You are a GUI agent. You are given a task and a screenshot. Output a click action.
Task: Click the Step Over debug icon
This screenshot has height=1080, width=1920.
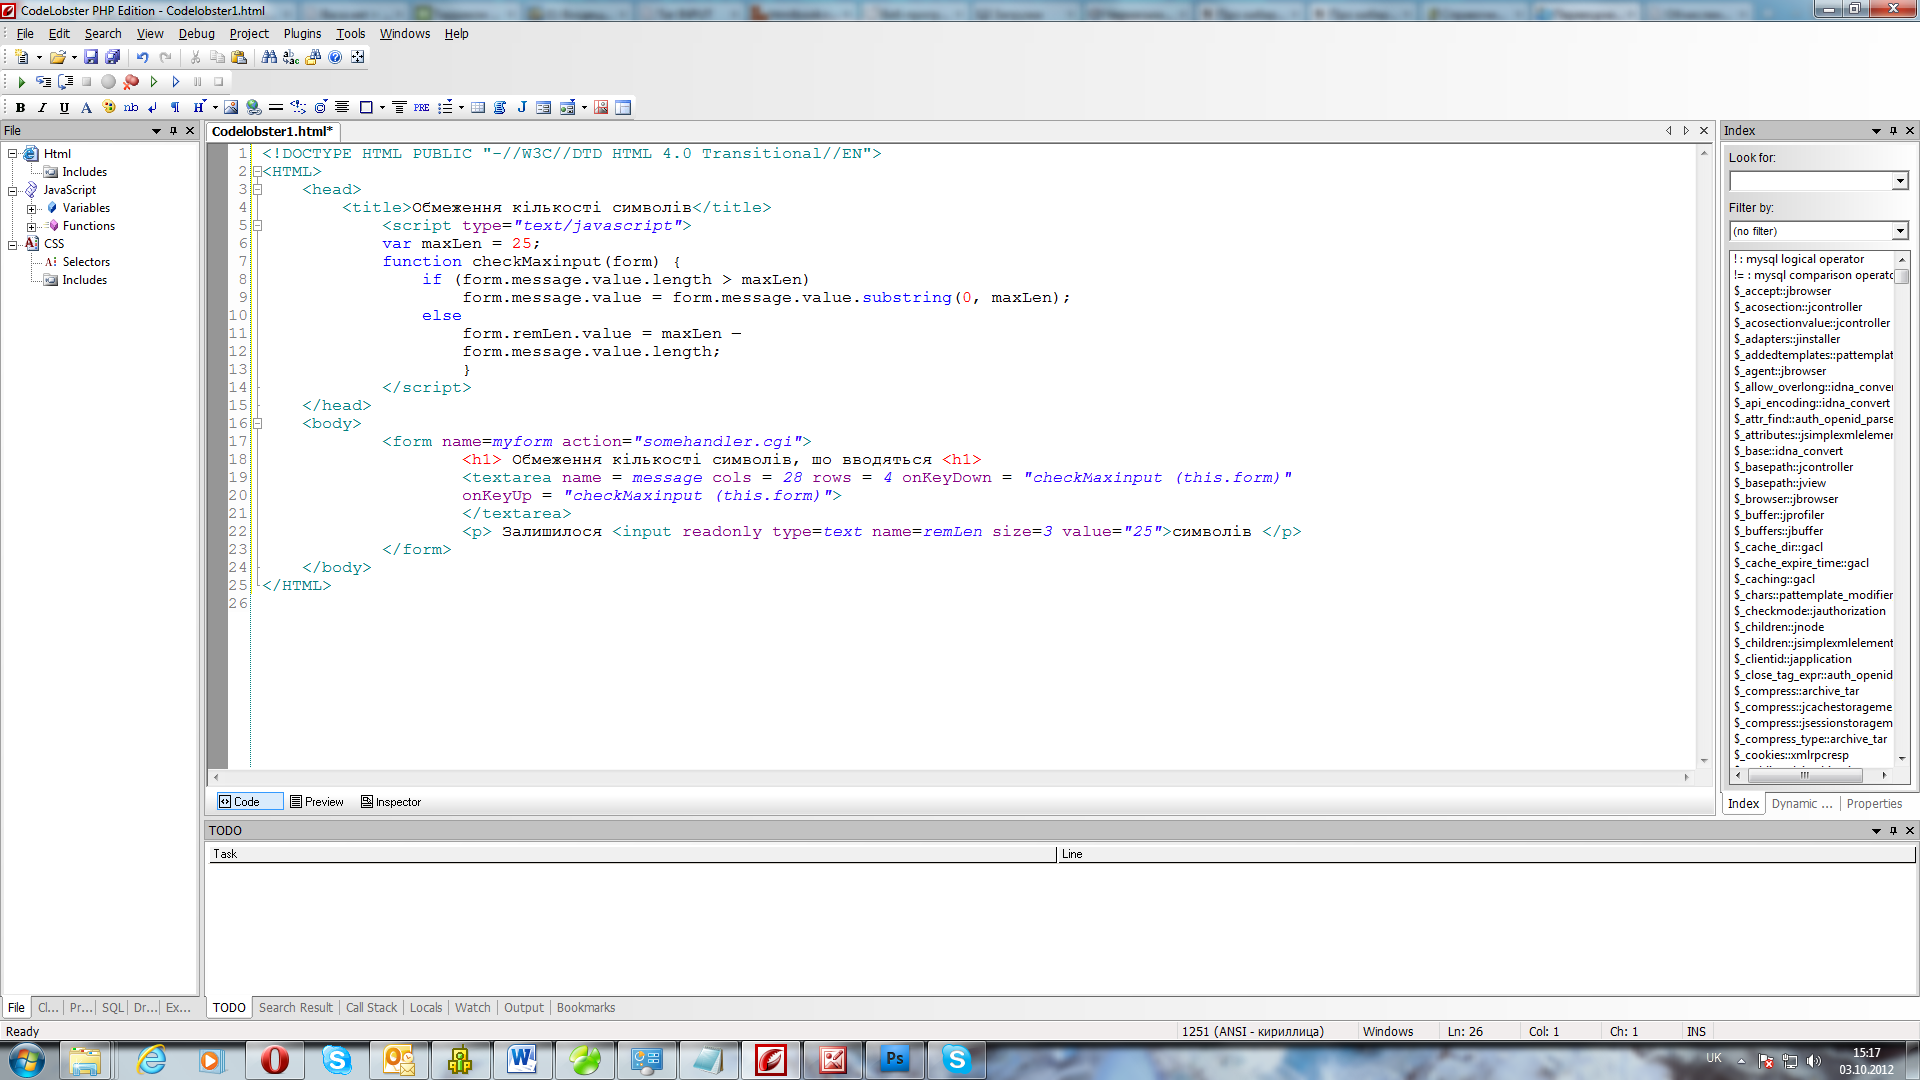click(x=65, y=82)
